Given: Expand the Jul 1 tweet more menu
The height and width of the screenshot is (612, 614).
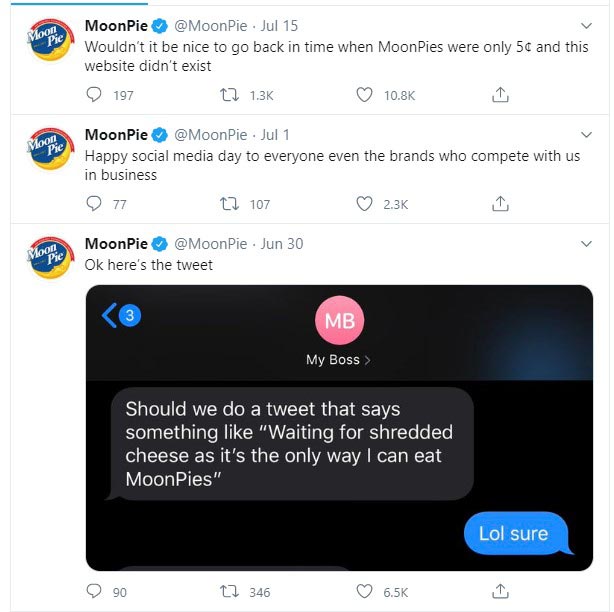Looking at the screenshot, I should (x=586, y=135).
